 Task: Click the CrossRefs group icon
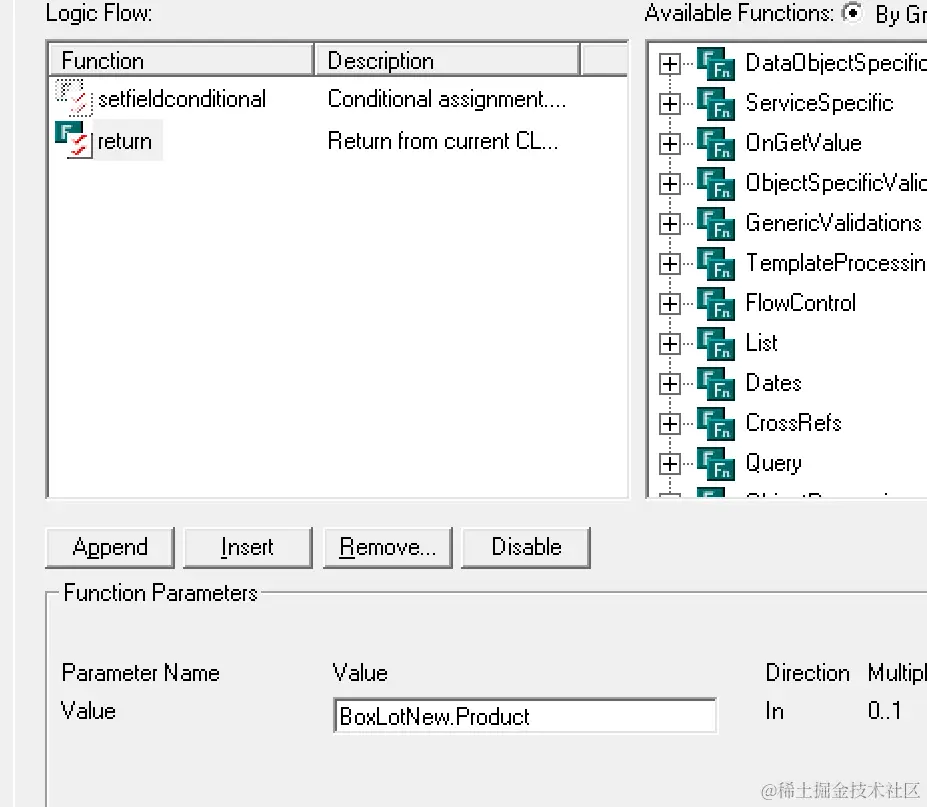[715, 423]
